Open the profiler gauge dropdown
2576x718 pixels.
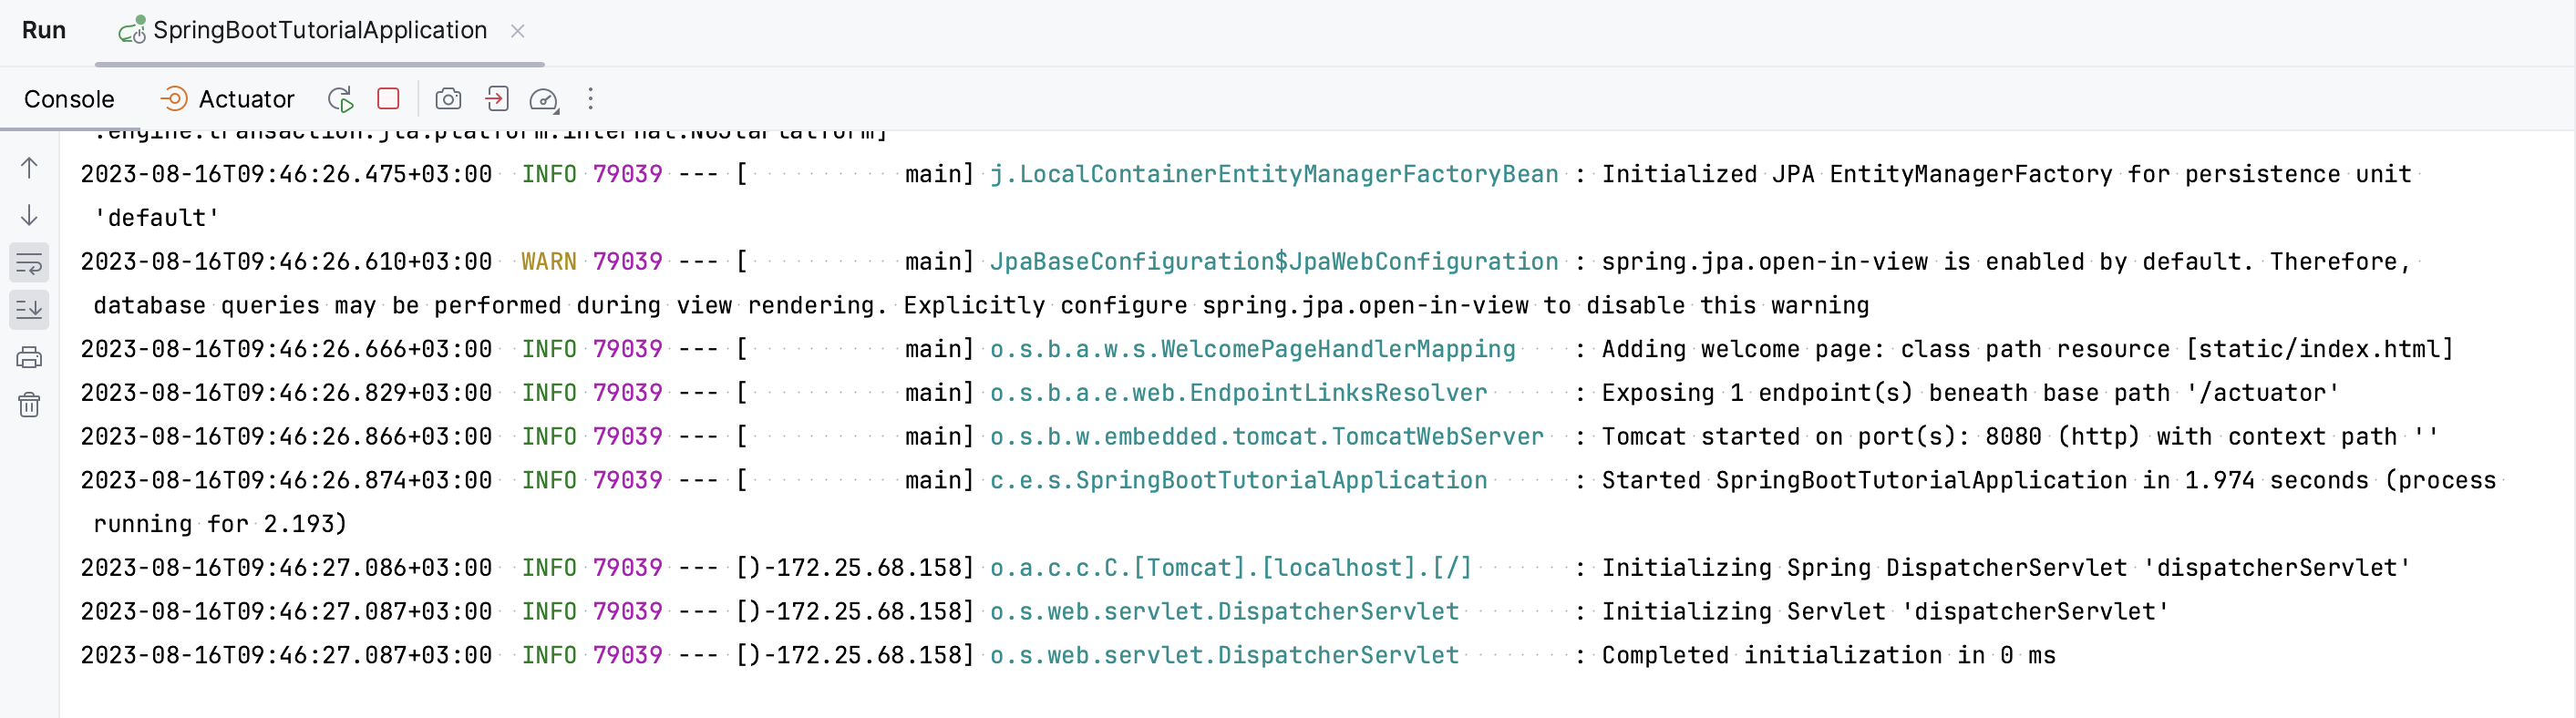point(544,99)
